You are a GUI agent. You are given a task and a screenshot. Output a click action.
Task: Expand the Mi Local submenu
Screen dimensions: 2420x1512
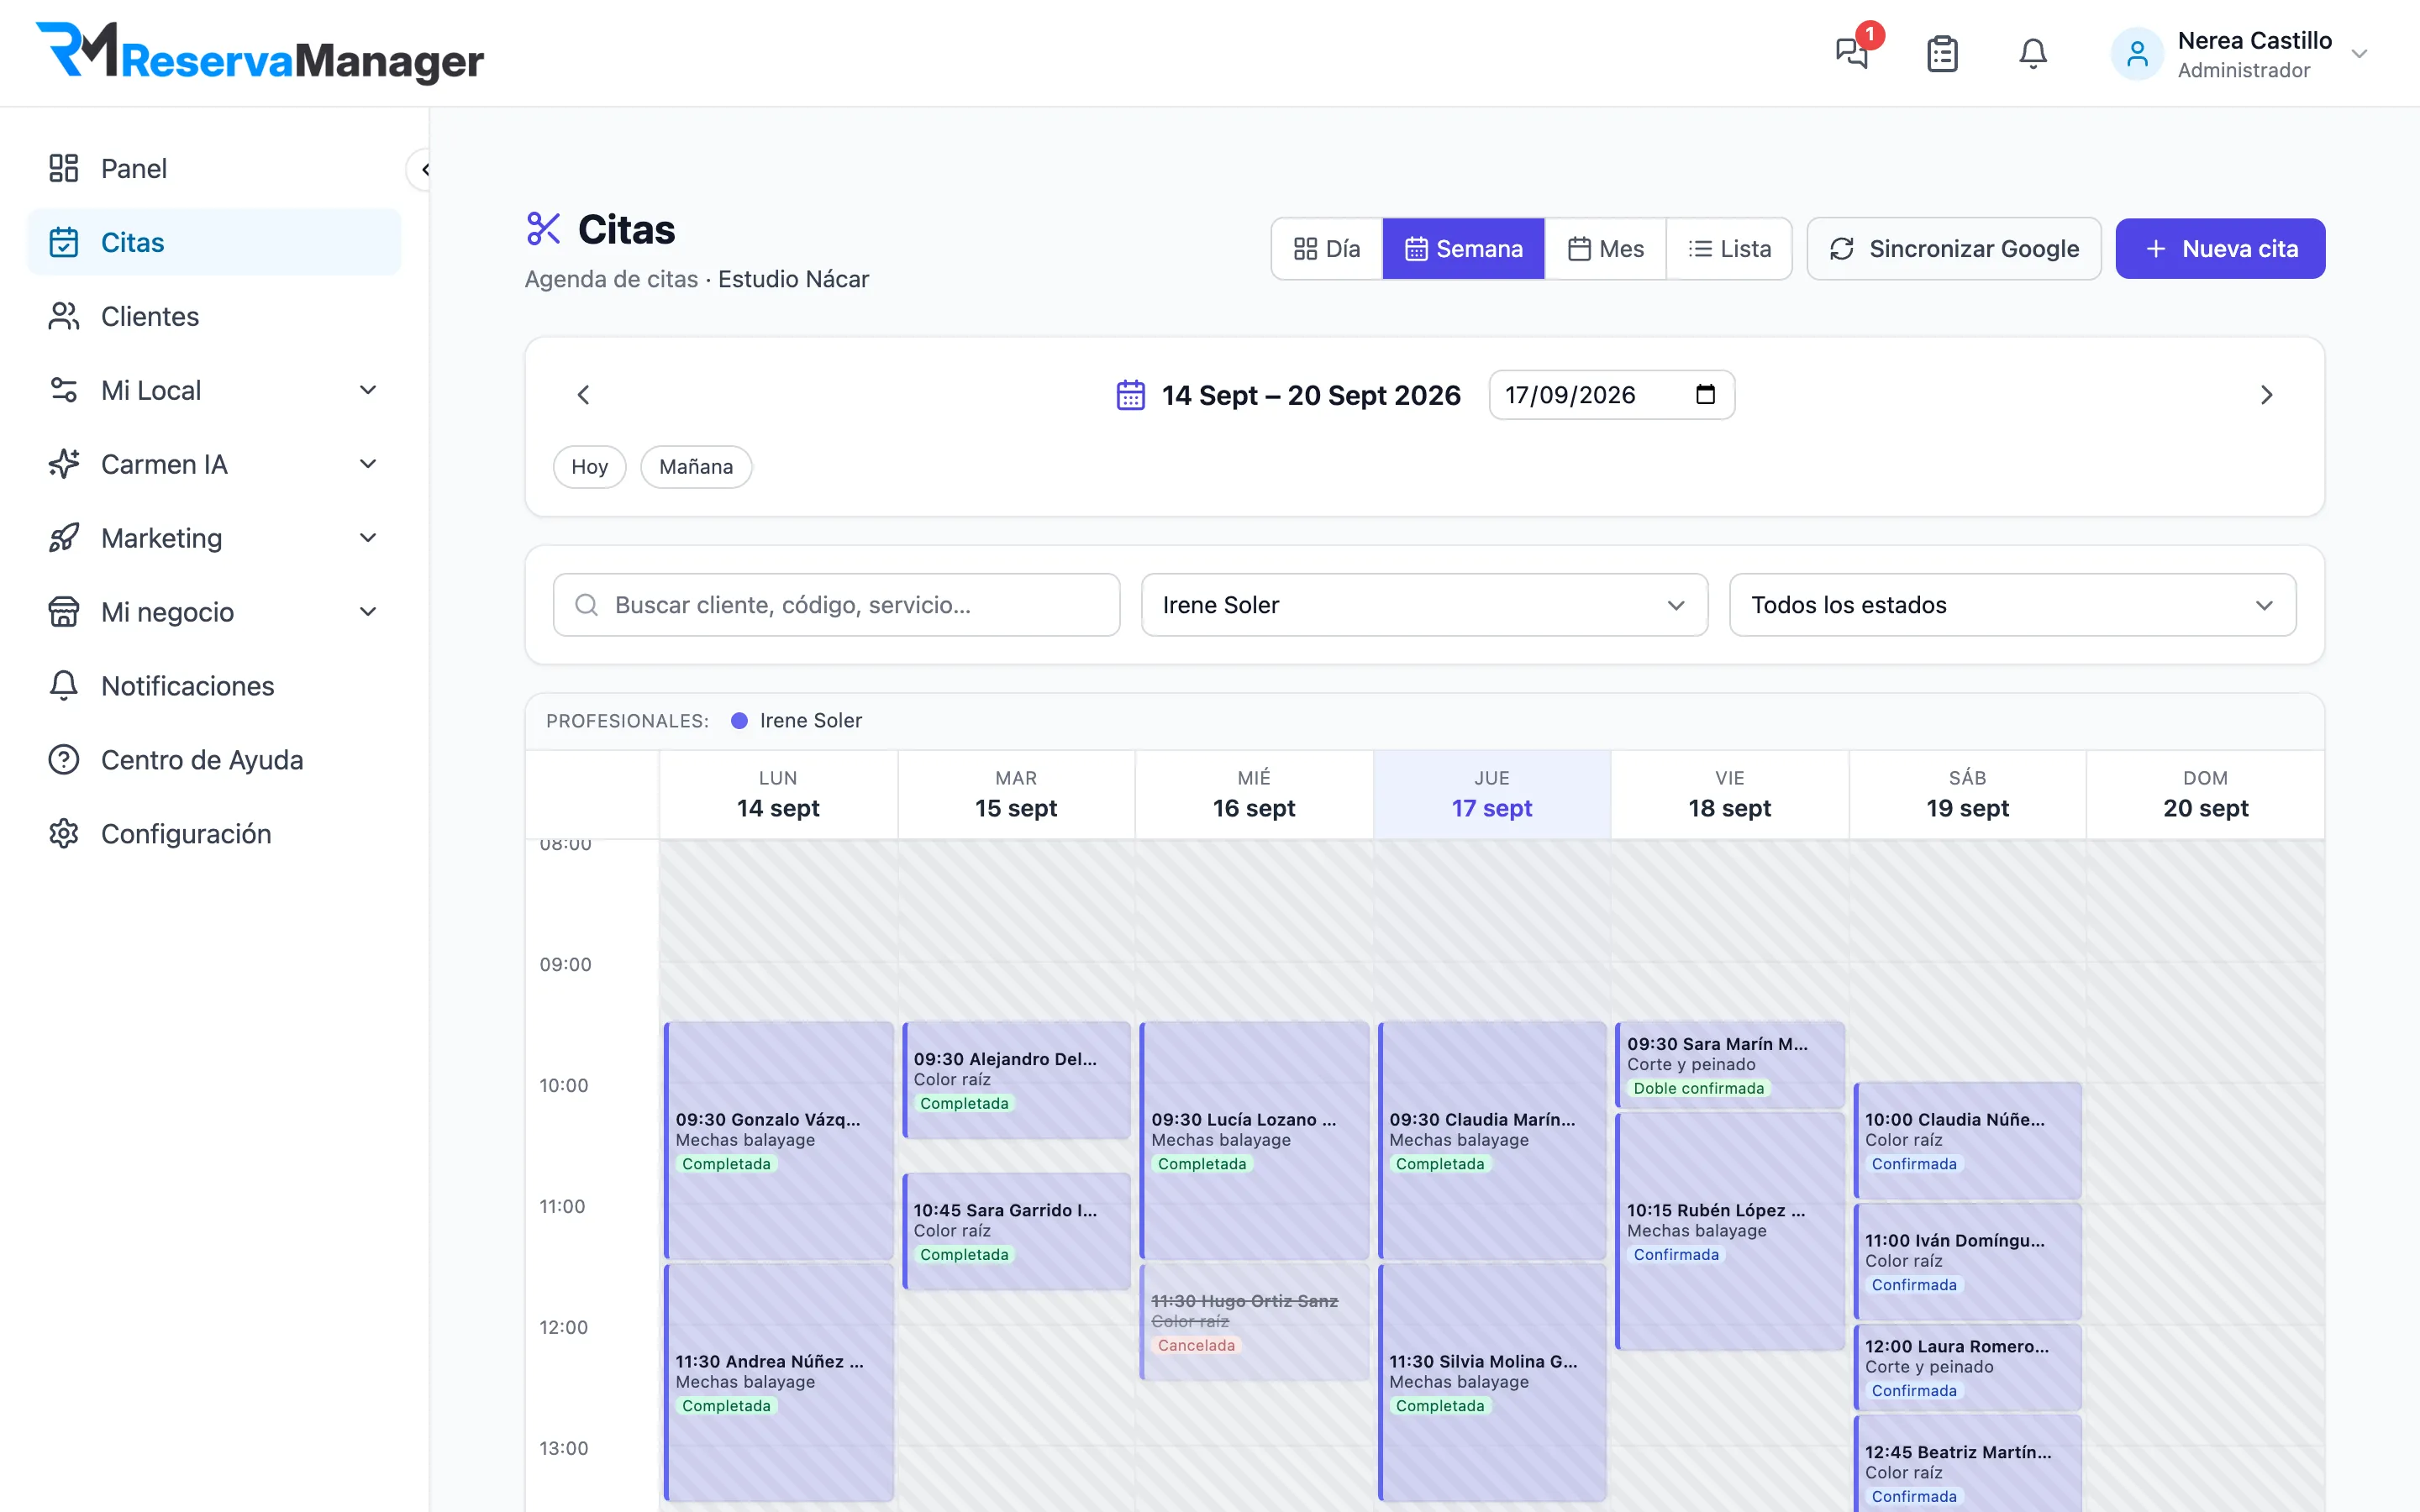(368, 390)
